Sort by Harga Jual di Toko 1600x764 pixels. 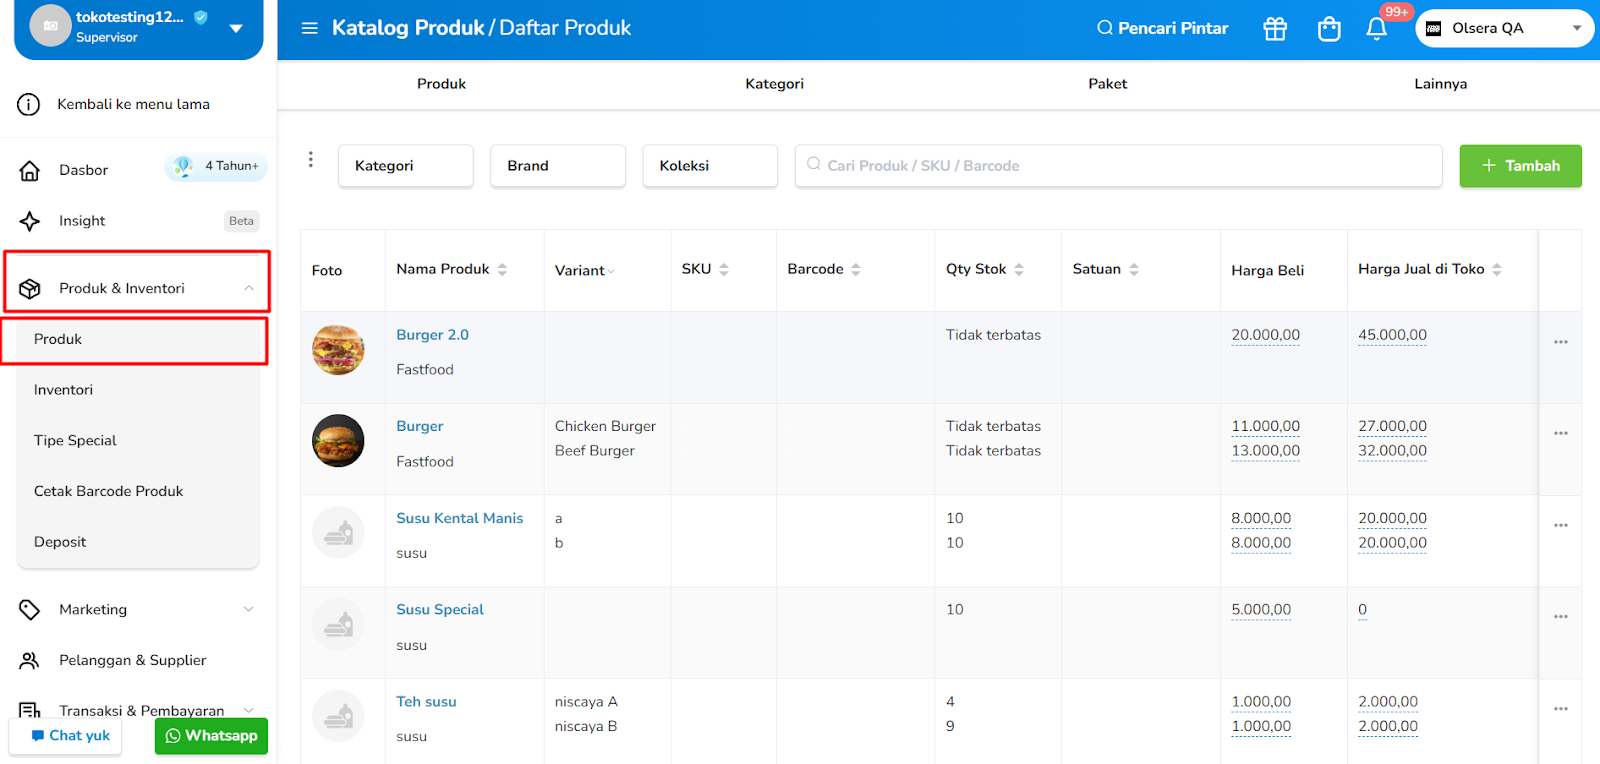click(1496, 269)
